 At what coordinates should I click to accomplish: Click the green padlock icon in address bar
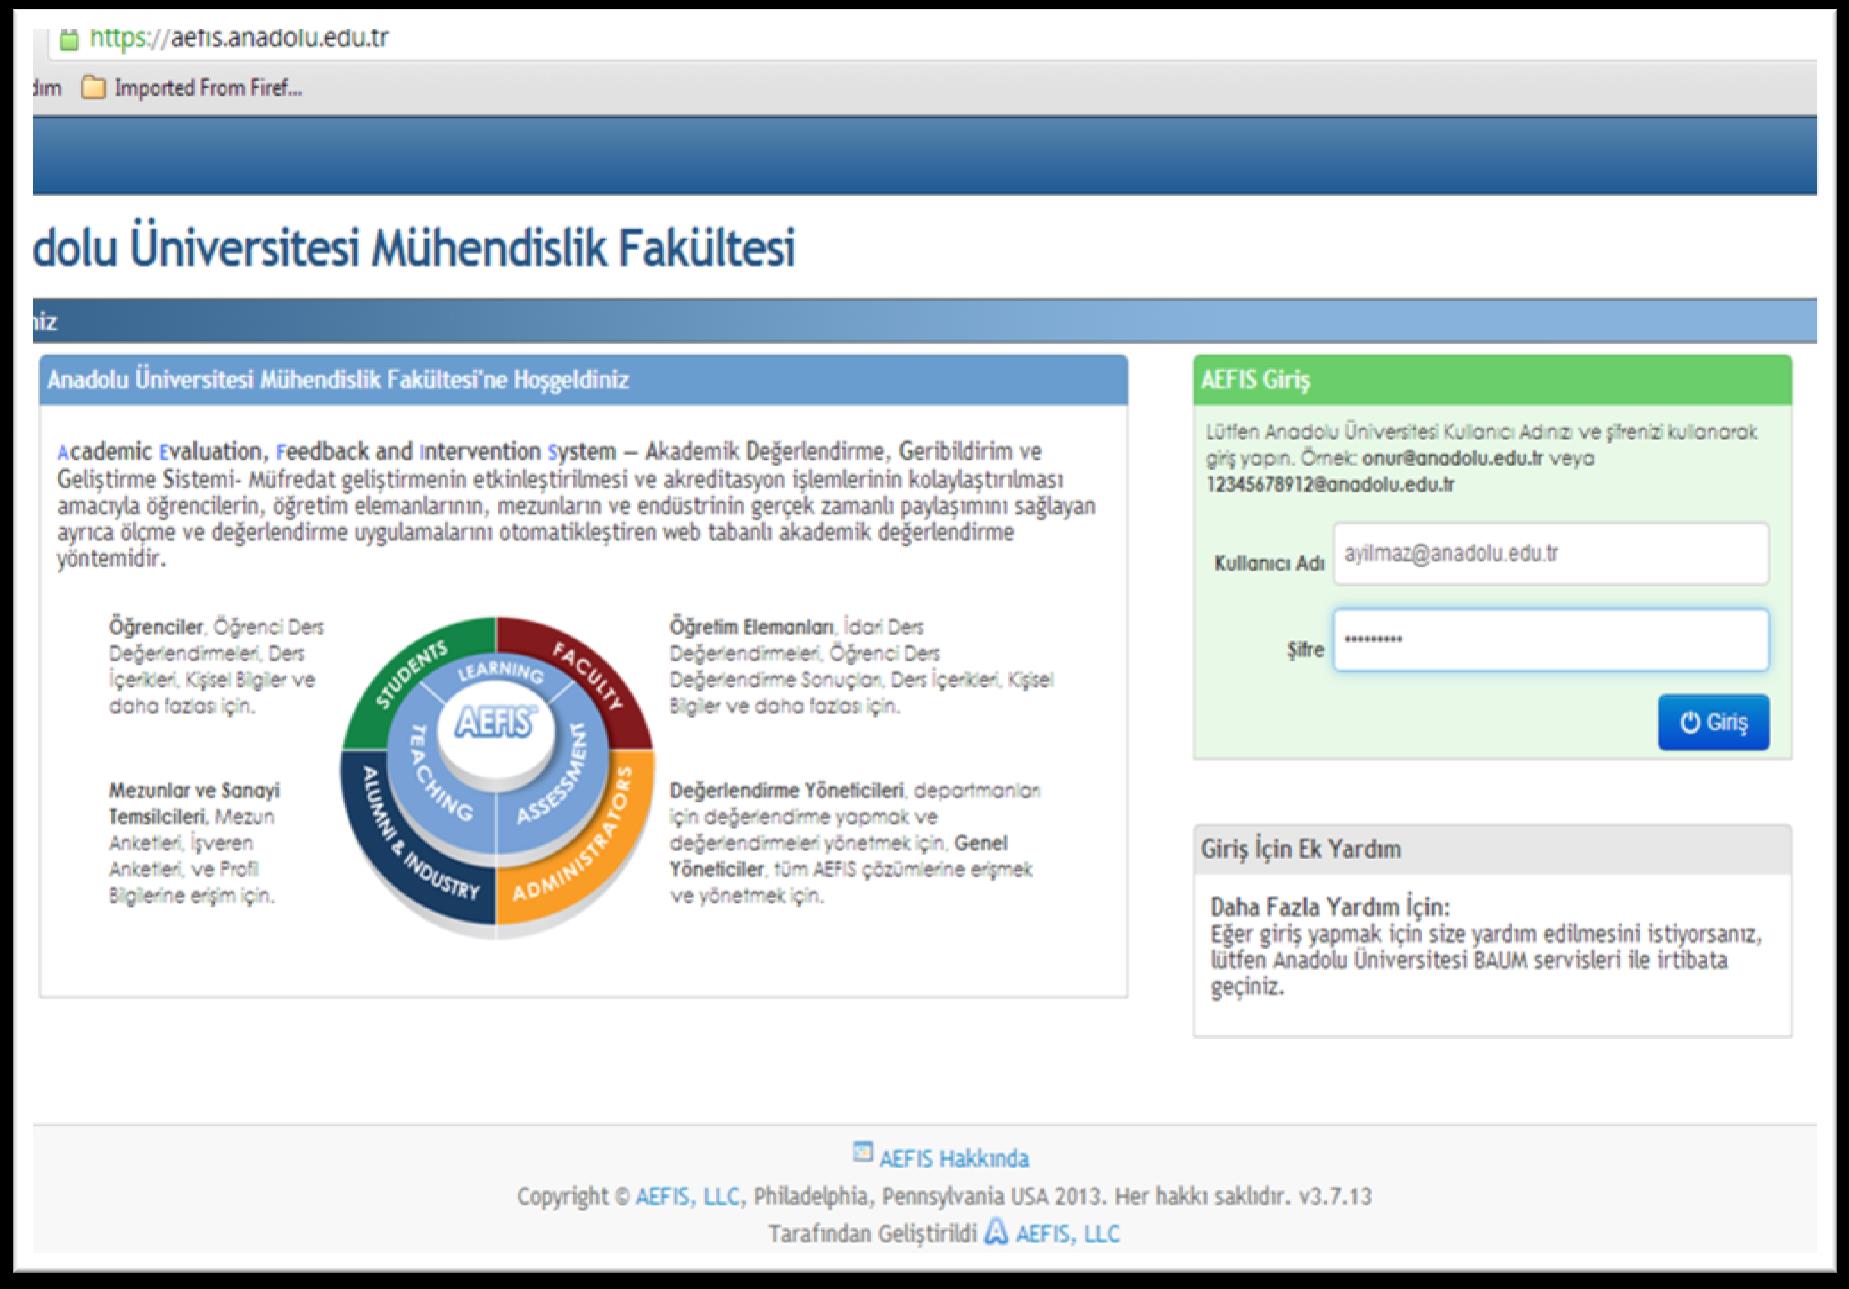point(68,40)
